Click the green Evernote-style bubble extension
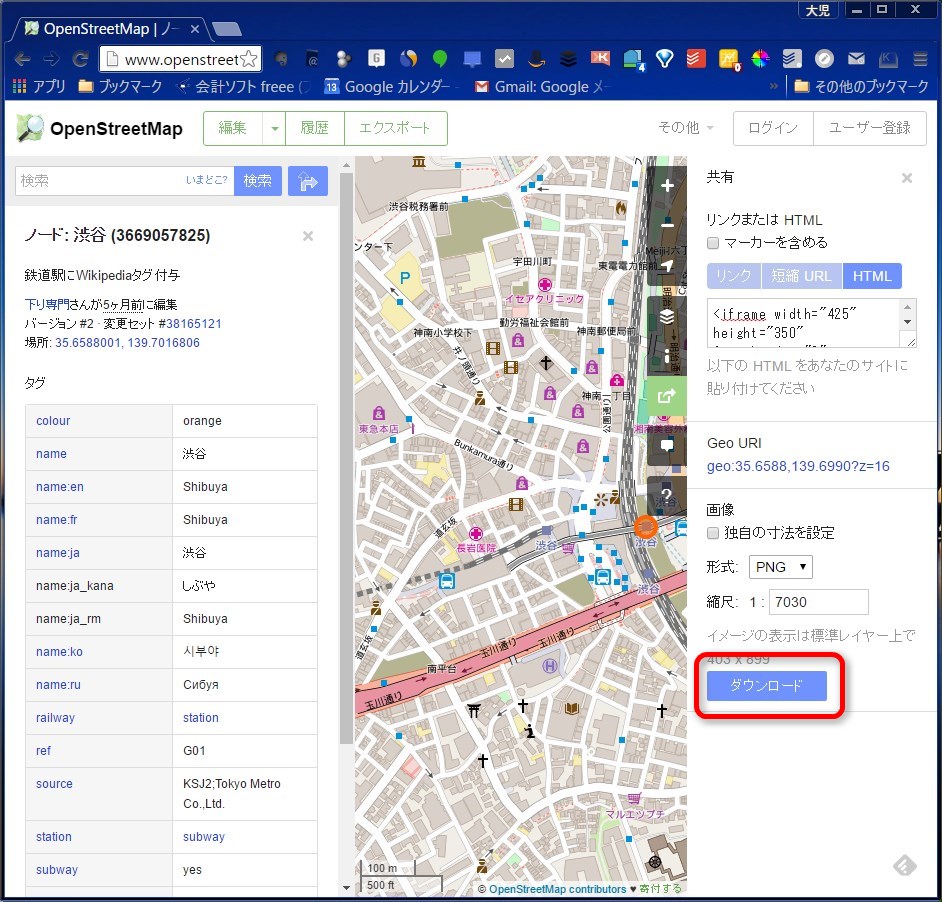 tap(440, 59)
